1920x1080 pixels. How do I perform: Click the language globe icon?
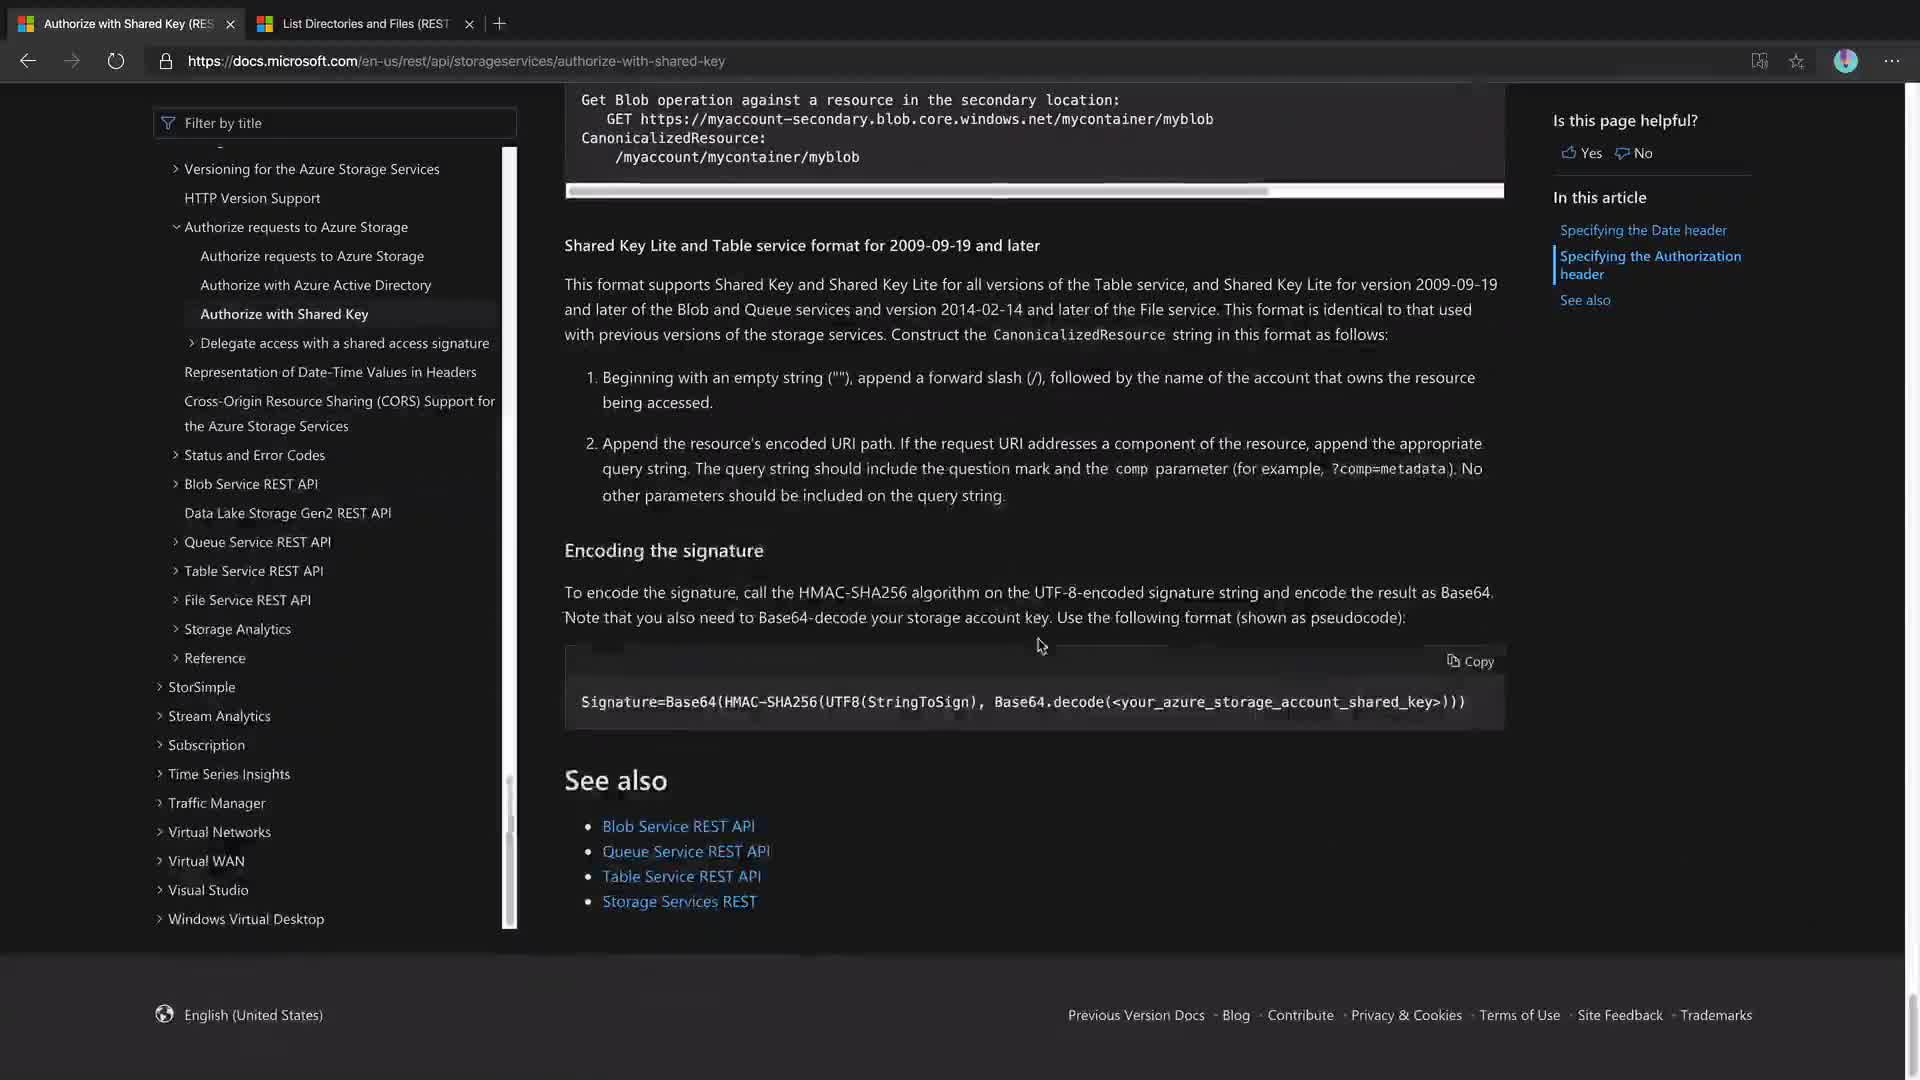pyautogui.click(x=164, y=1014)
